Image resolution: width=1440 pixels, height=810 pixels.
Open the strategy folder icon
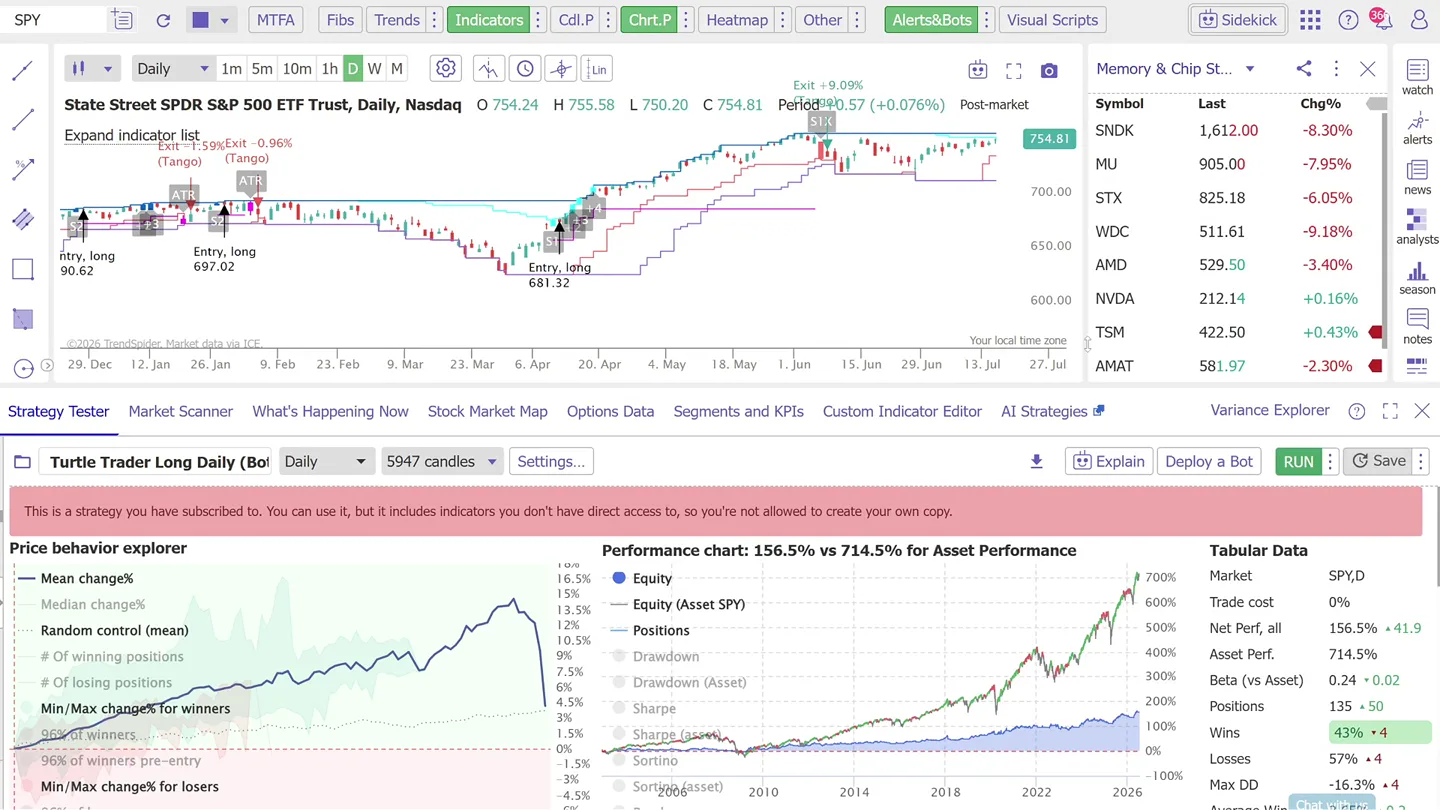coord(22,462)
